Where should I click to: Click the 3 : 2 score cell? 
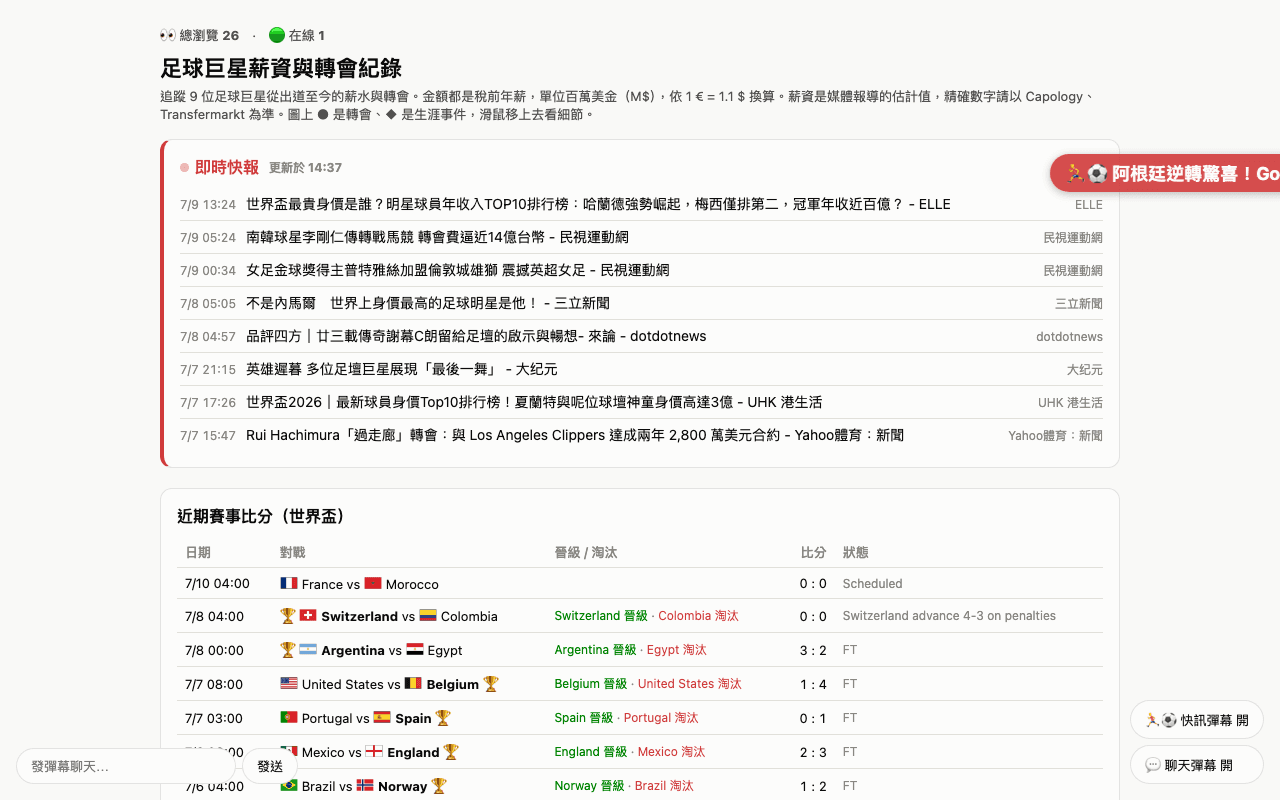point(813,650)
